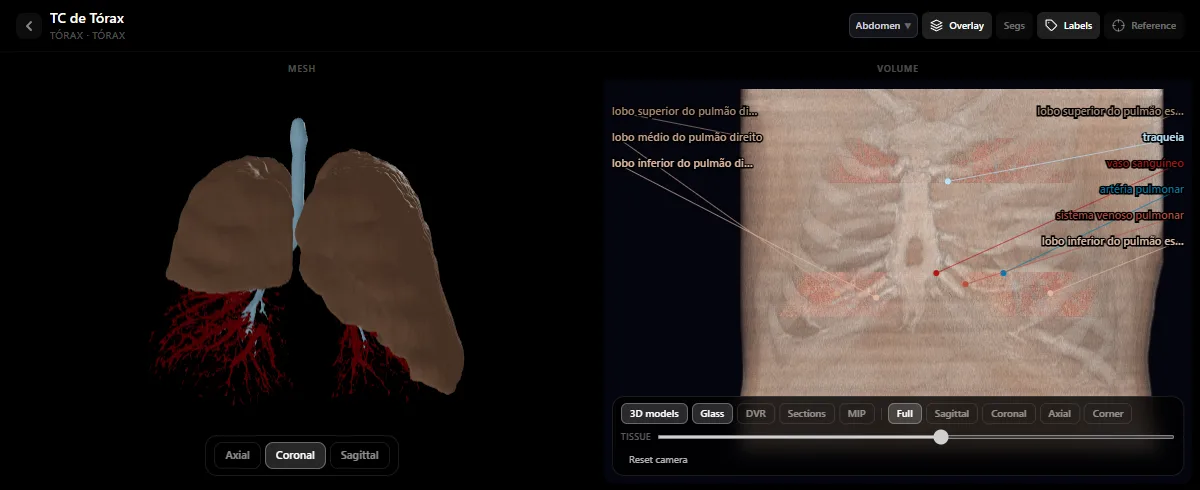Click the Reference crosshair icon

(x=1119, y=26)
